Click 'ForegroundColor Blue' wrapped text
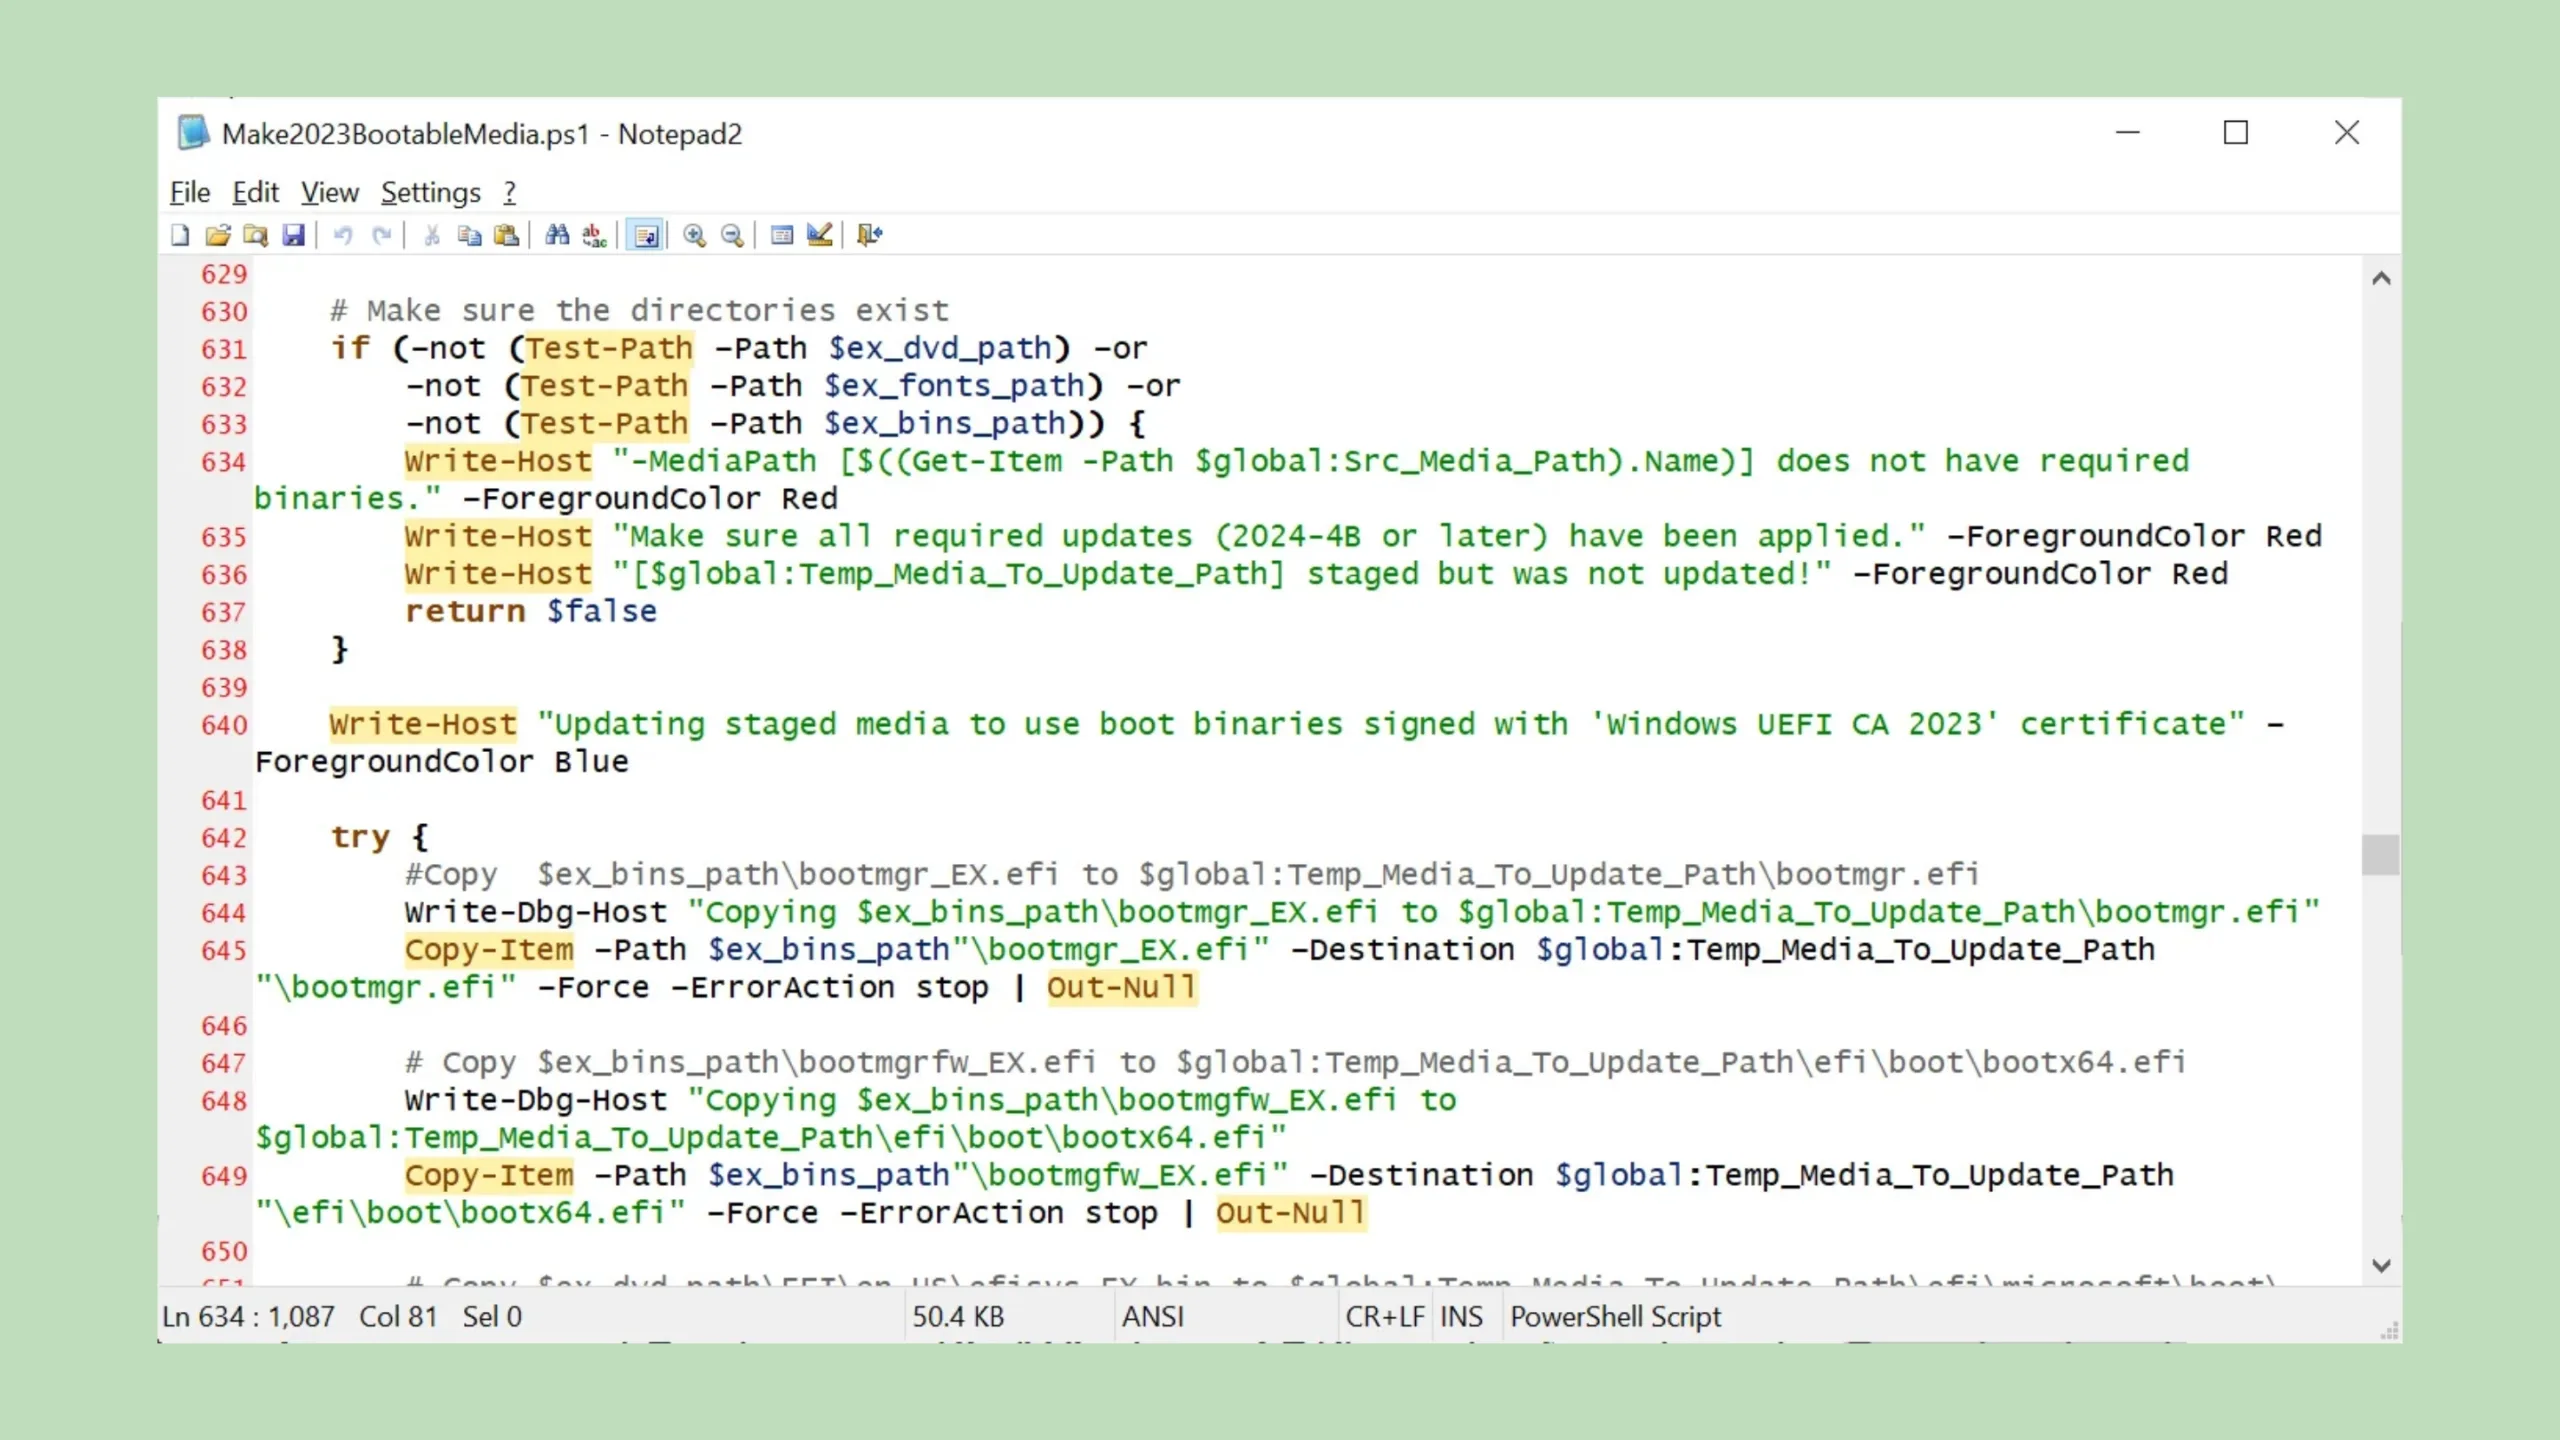 pos(442,762)
